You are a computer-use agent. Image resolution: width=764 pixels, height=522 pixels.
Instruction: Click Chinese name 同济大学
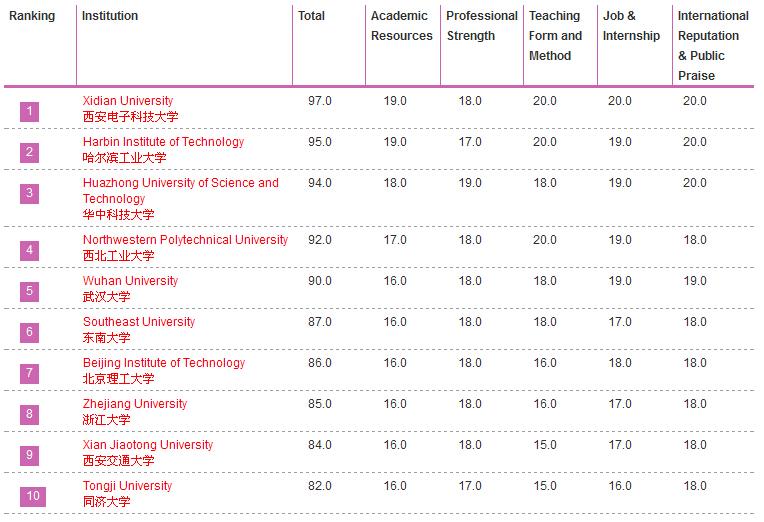(x=106, y=501)
